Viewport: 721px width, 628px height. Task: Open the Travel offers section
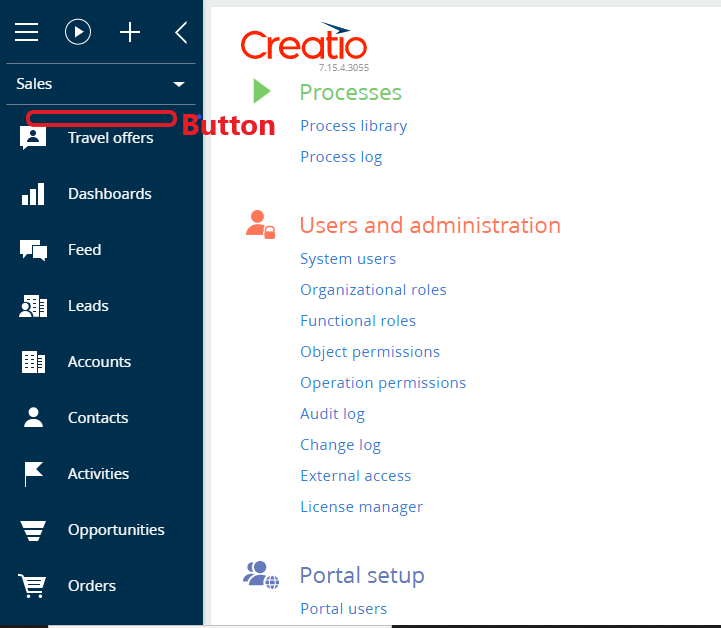110,138
